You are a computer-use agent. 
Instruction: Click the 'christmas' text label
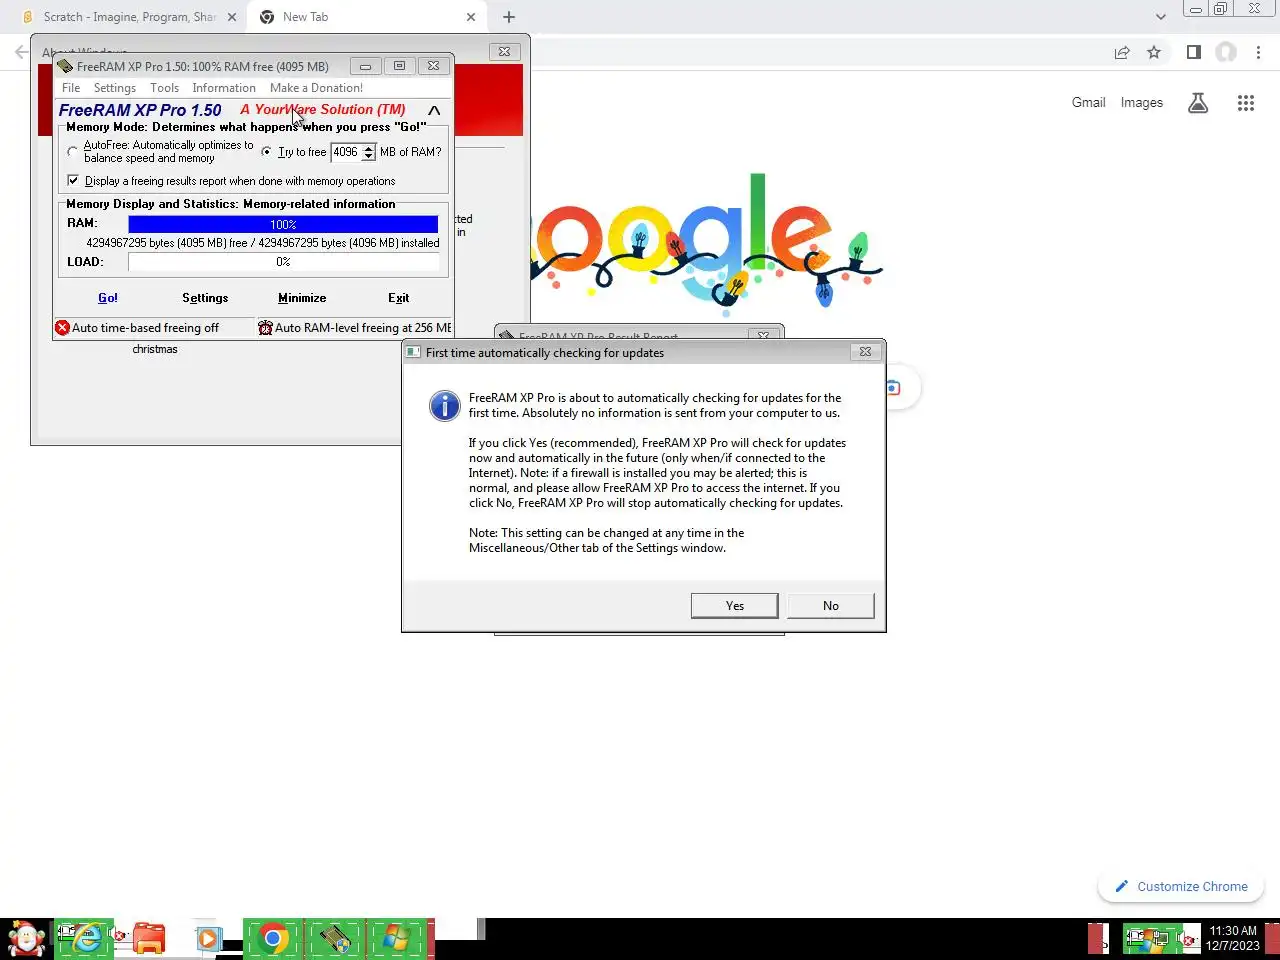point(155,349)
